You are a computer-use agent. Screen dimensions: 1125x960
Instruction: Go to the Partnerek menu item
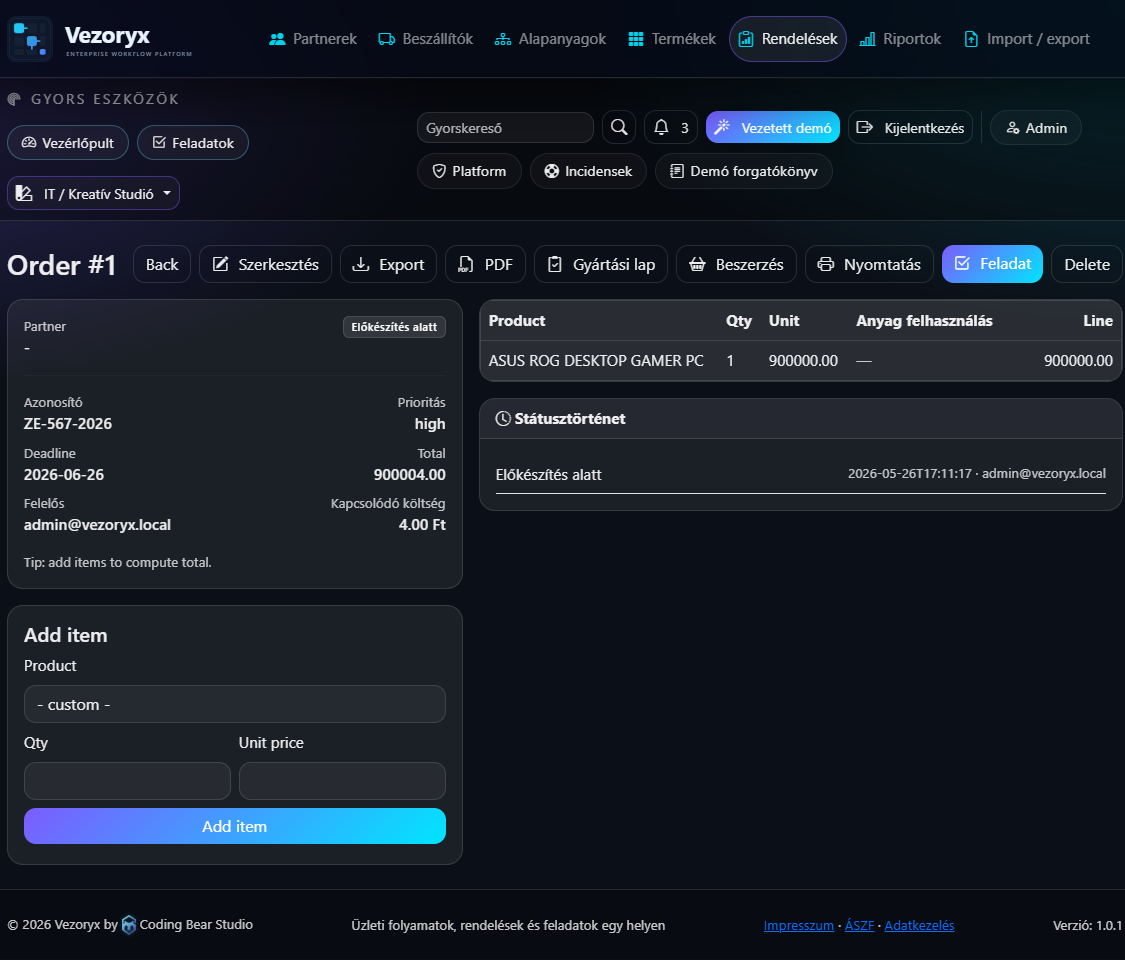point(313,39)
